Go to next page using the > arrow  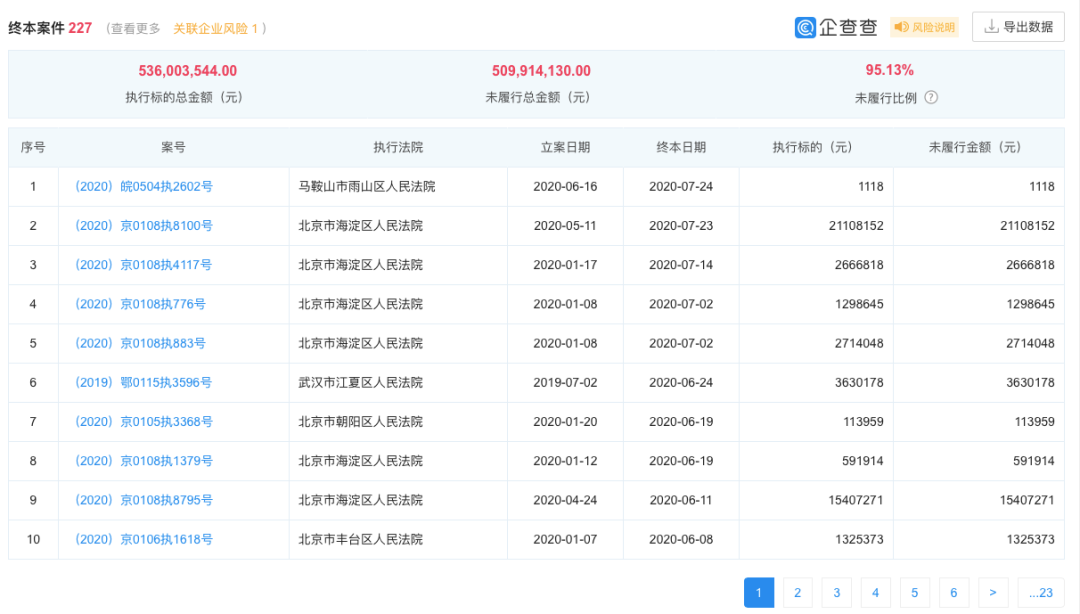coord(993,593)
